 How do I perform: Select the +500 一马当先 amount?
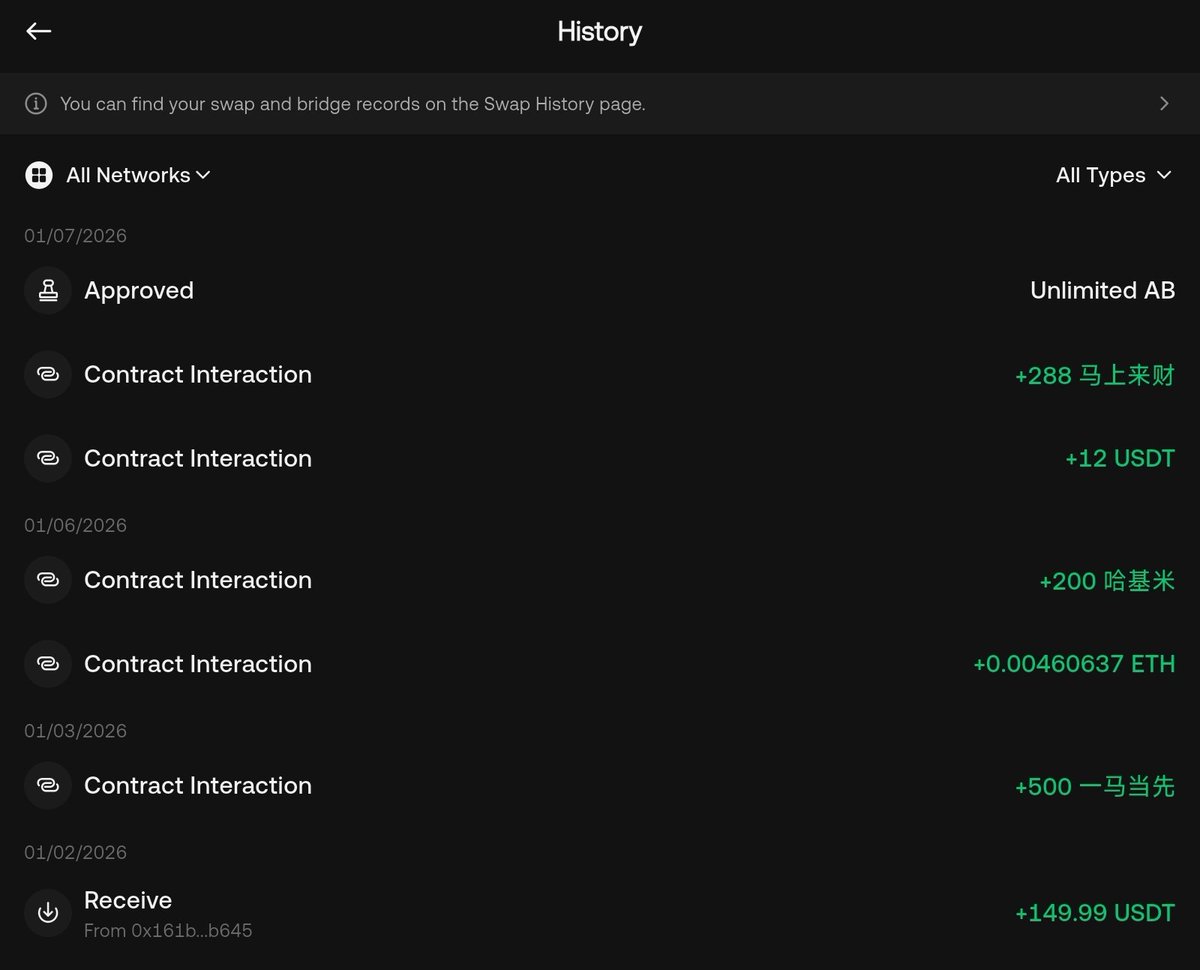(1094, 787)
